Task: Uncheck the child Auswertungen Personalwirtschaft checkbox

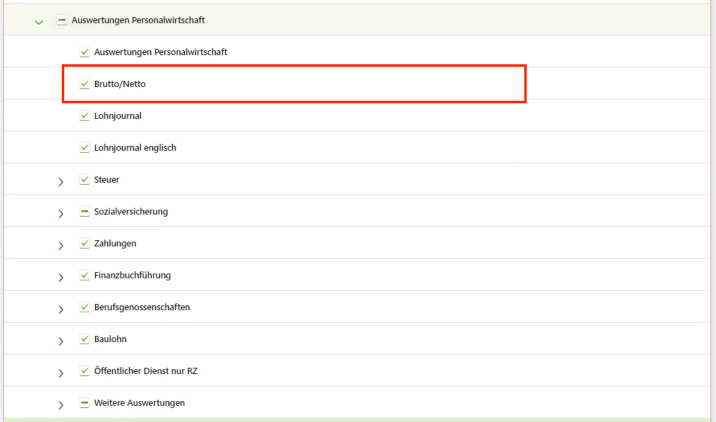Action: pos(84,52)
